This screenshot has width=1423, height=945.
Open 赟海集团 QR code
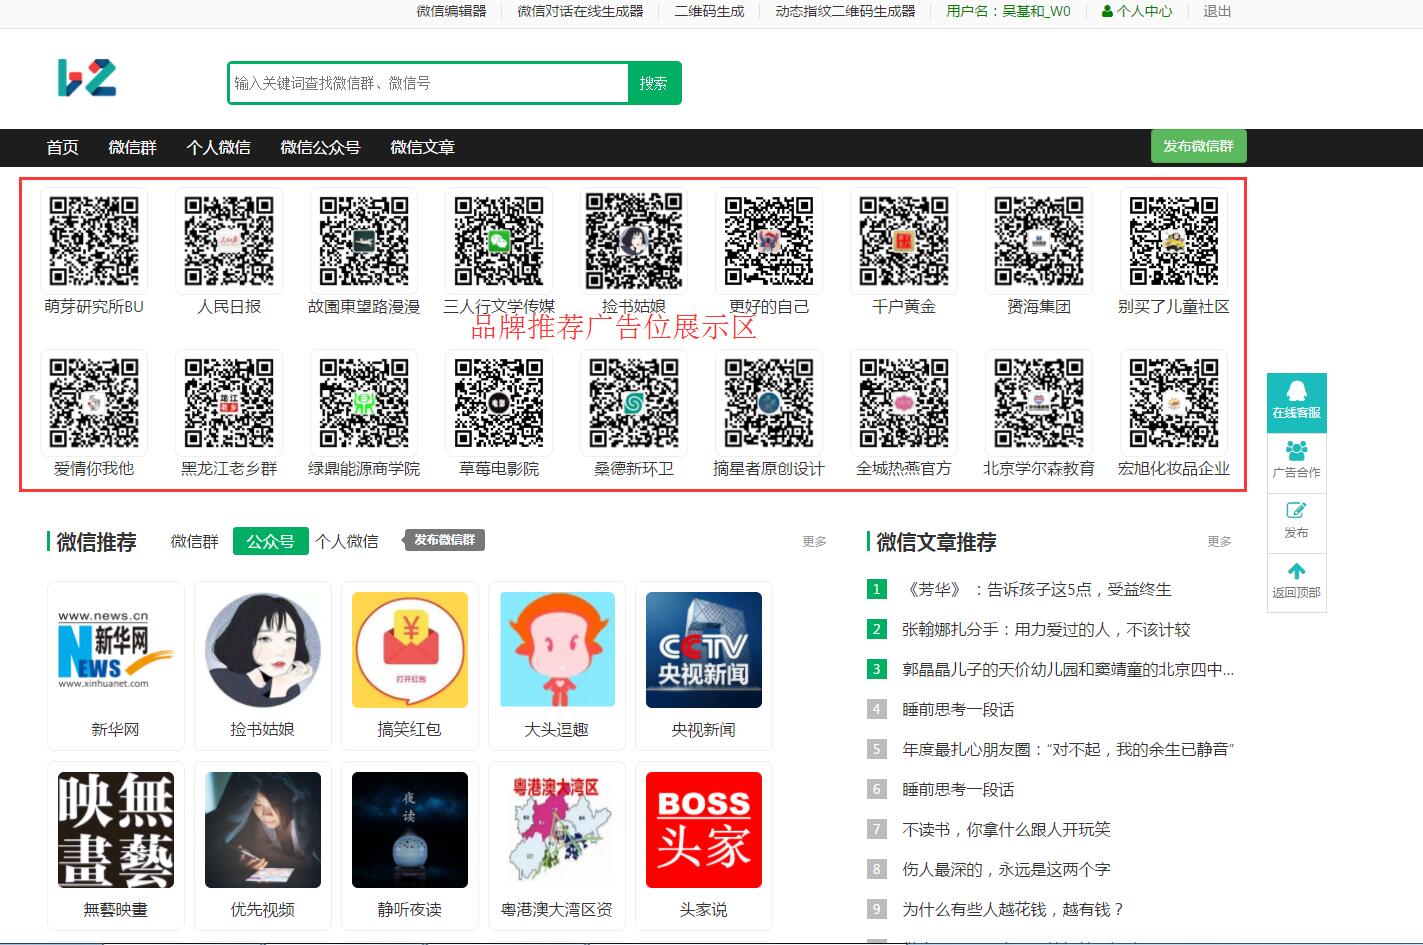(x=1039, y=241)
